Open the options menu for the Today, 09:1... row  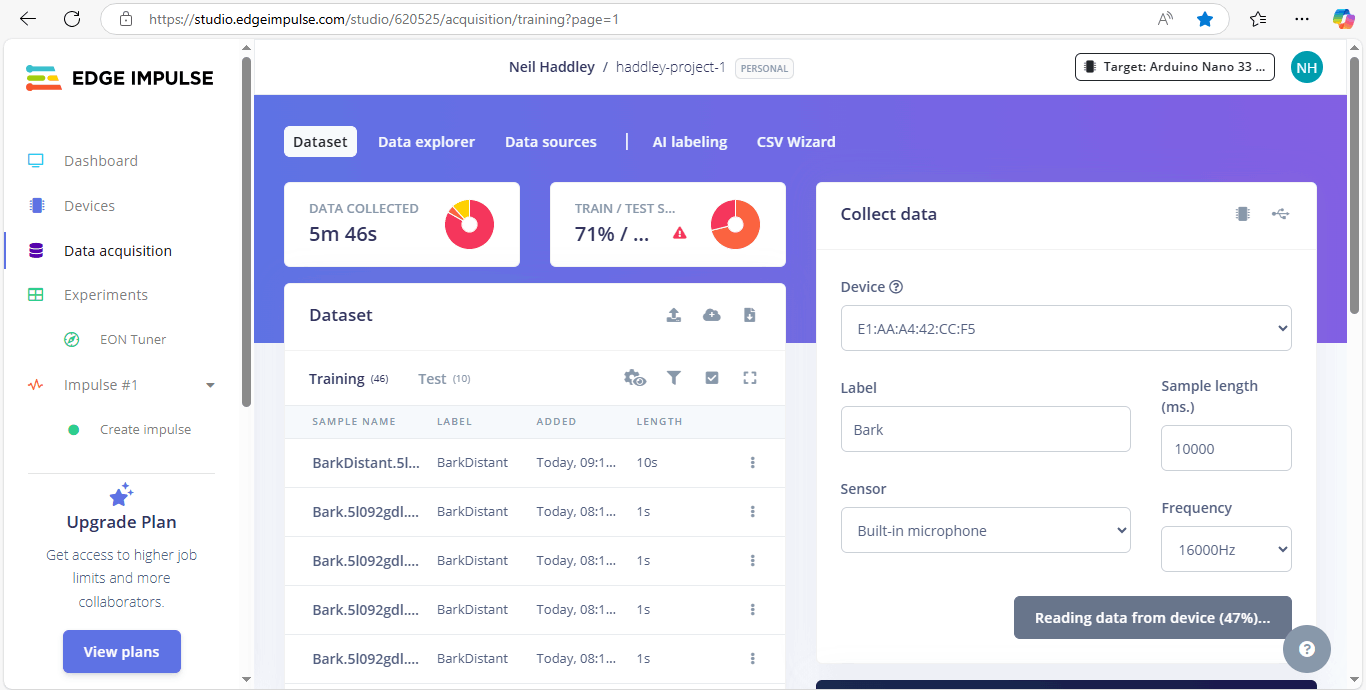coord(753,463)
